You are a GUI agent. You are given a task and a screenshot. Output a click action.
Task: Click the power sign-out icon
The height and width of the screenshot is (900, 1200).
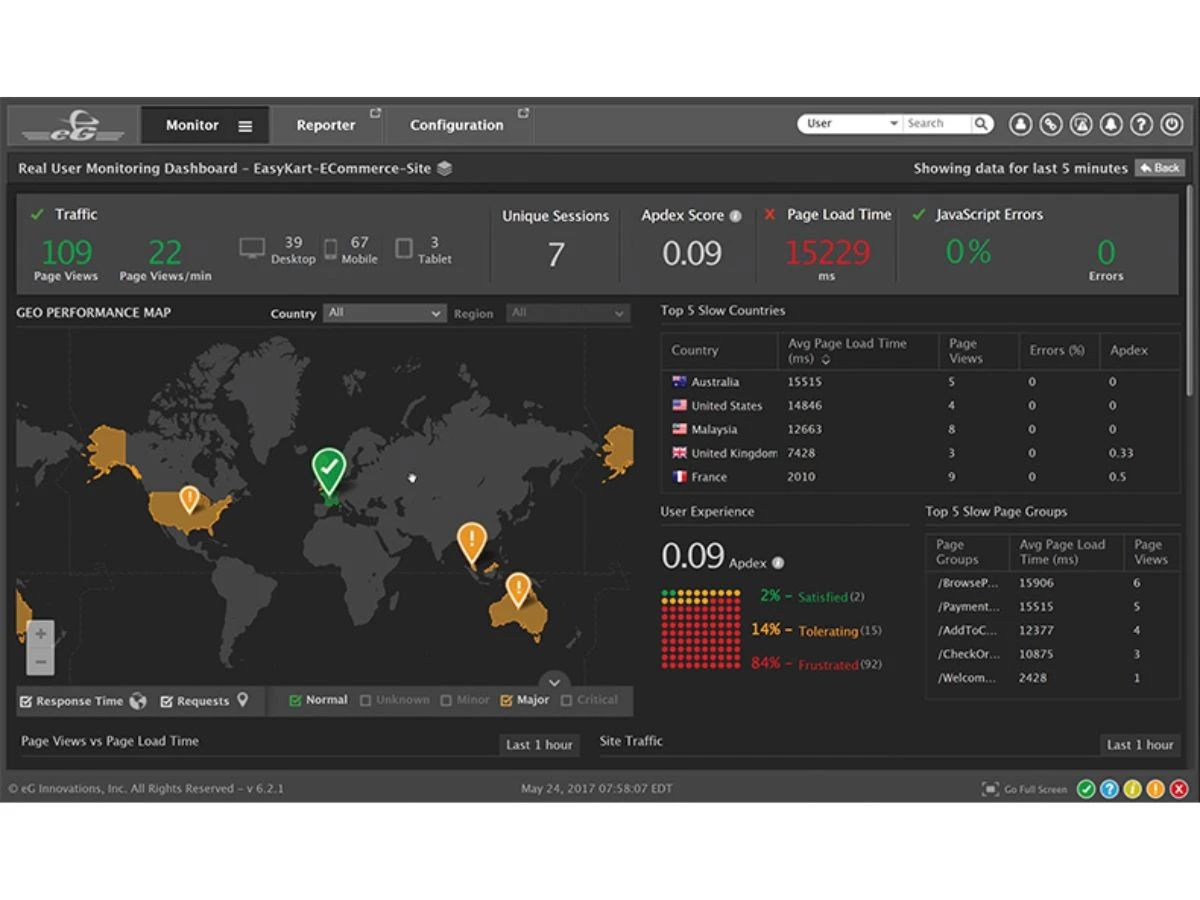point(1172,124)
